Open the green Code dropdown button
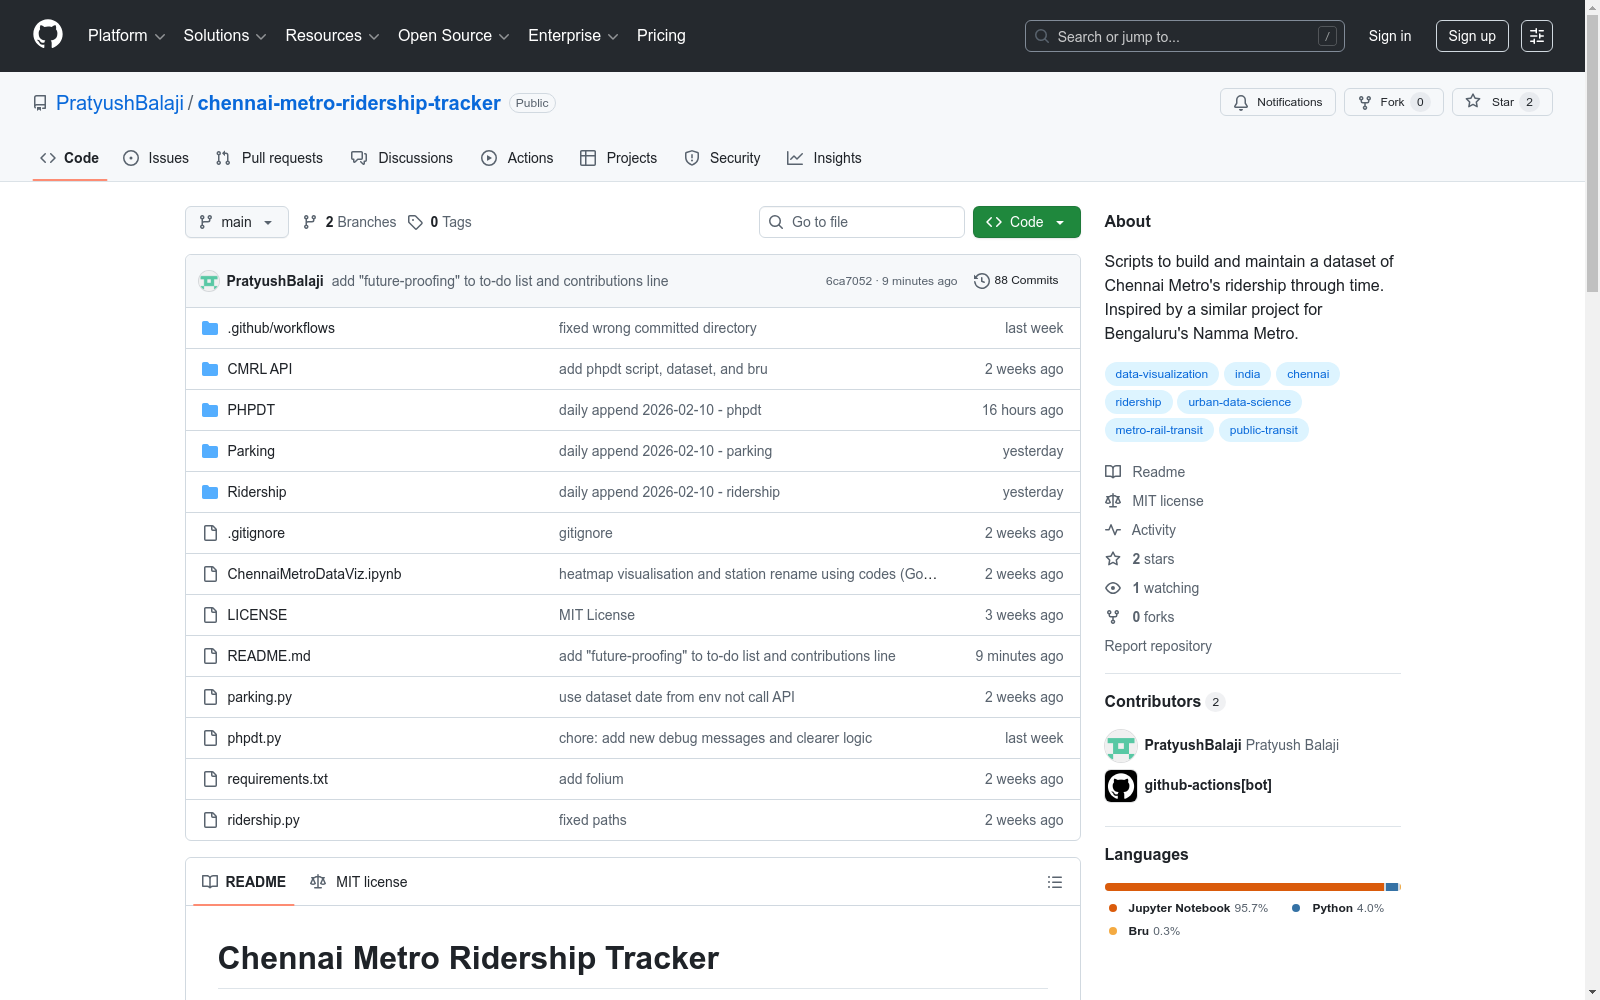The image size is (1600, 1000). click(1026, 222)
